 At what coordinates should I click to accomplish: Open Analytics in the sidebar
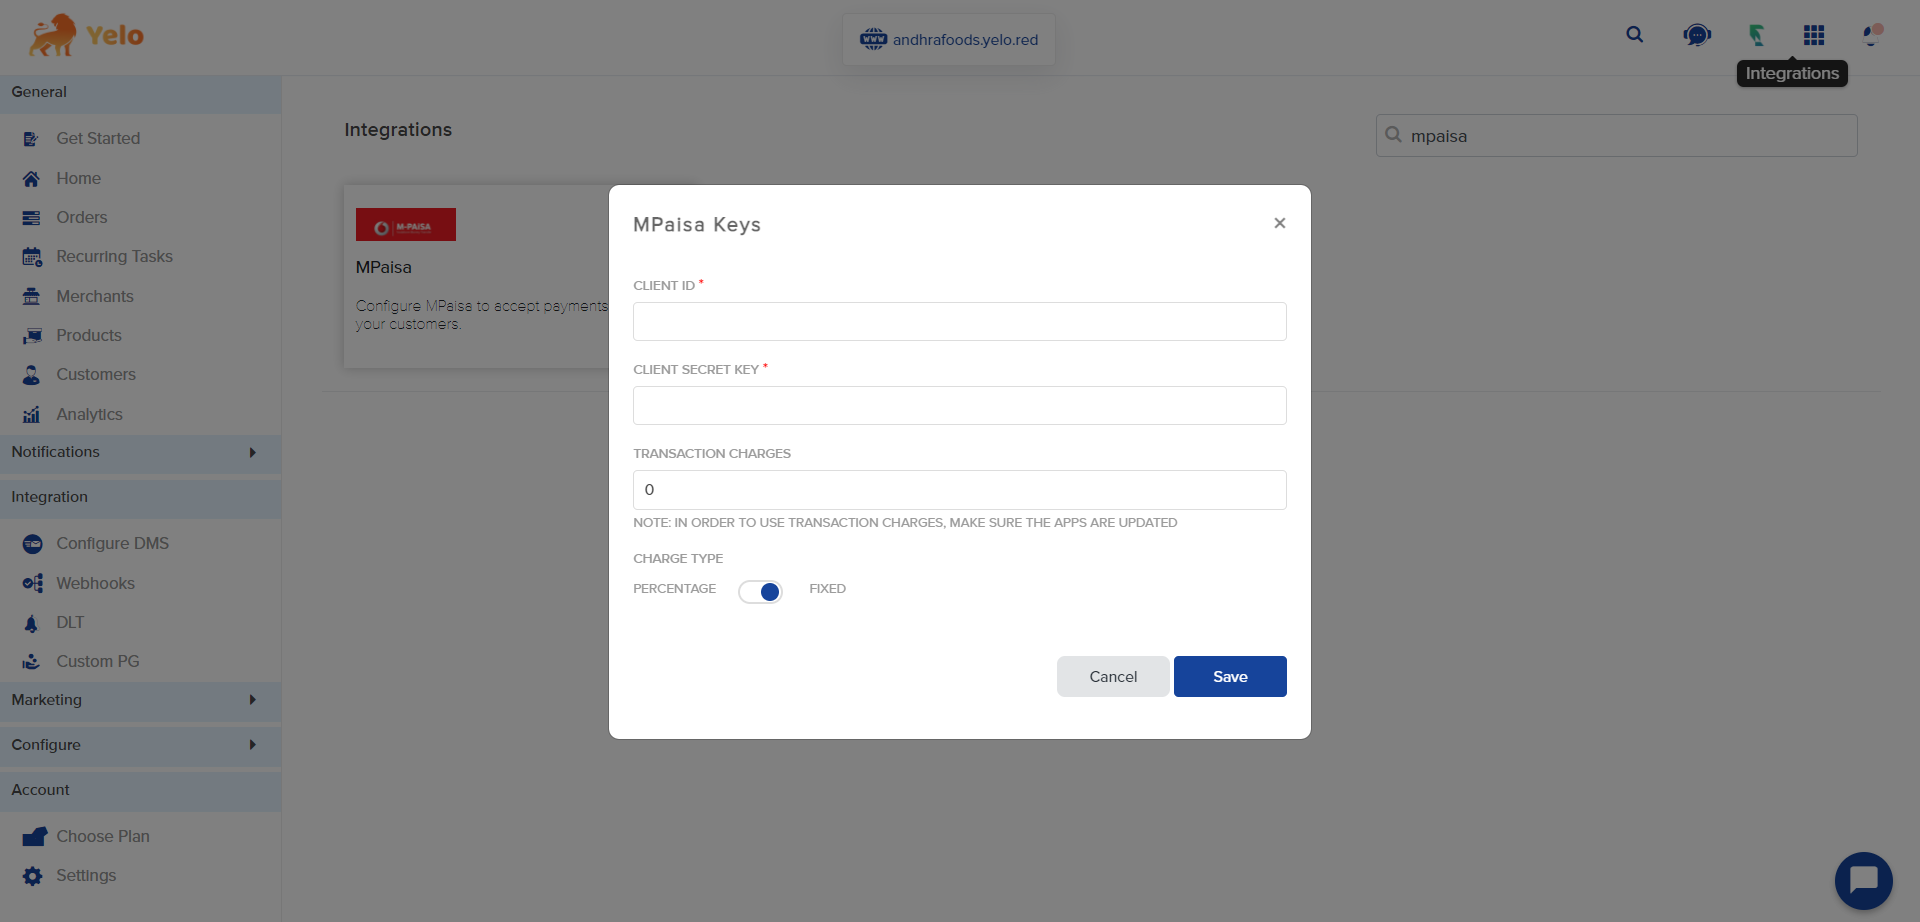[90, 415]
